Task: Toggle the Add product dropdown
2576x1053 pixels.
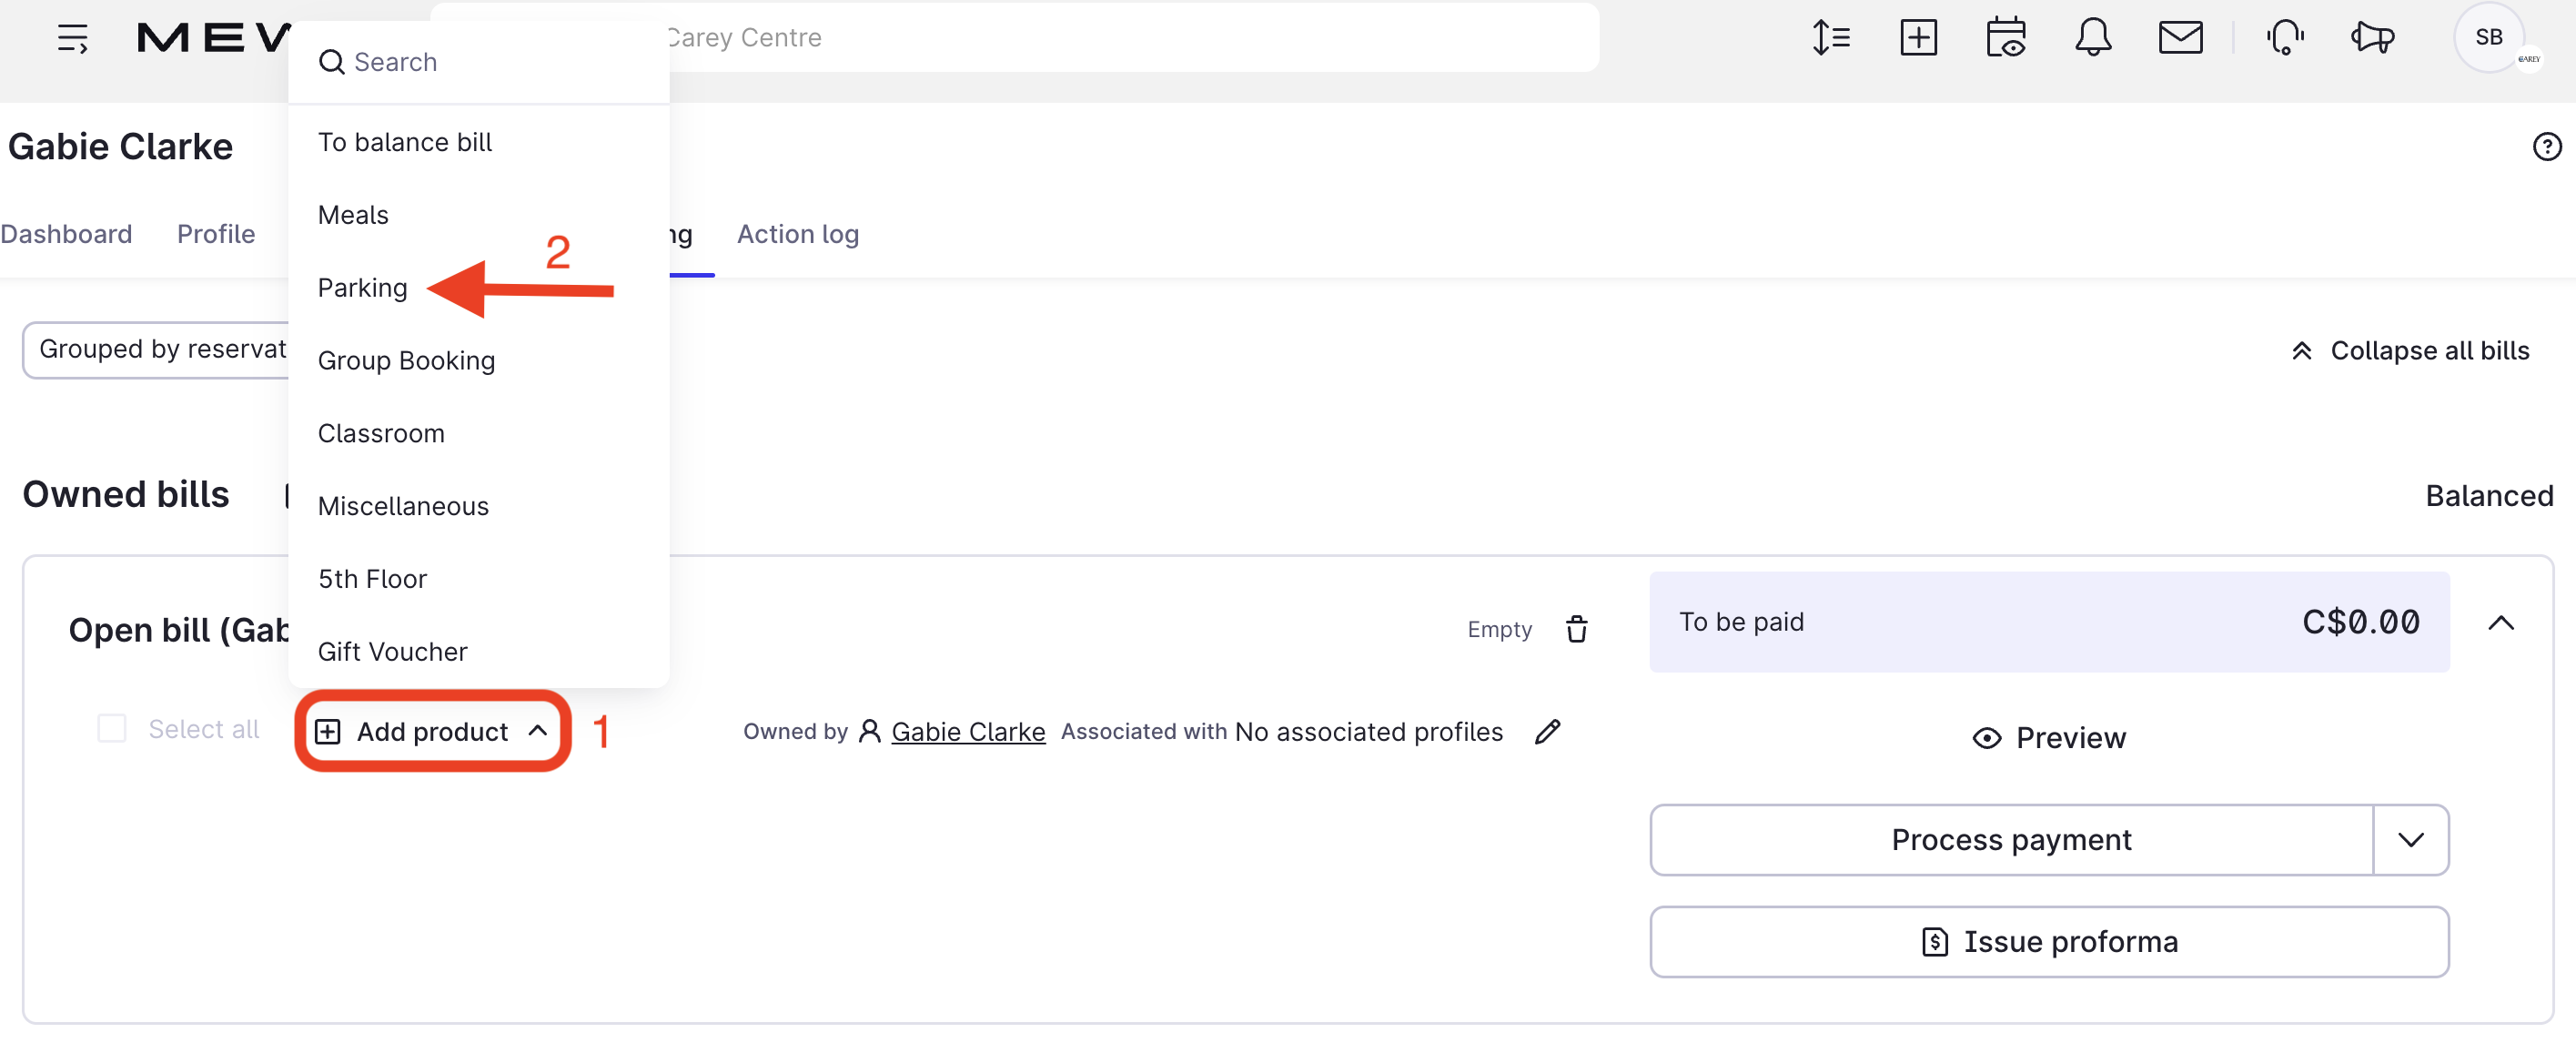Action: coord(432,731)
